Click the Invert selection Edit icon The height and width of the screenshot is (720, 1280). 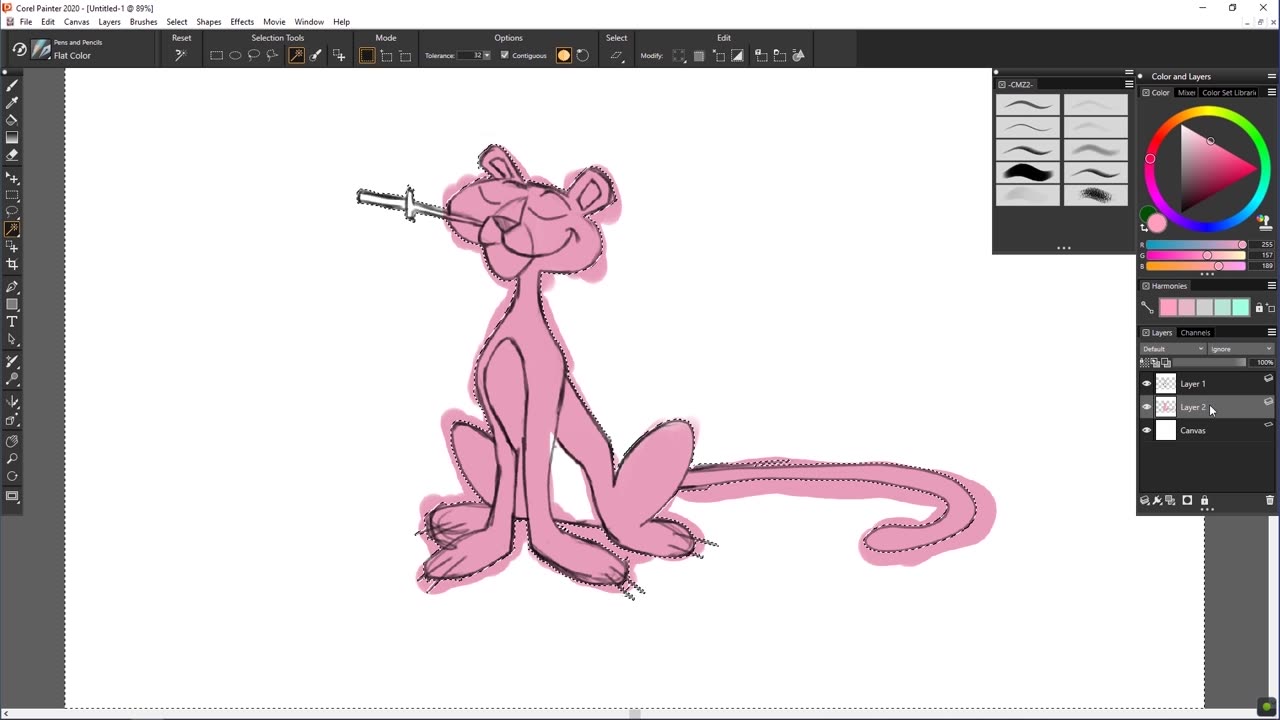coord(738,55)
